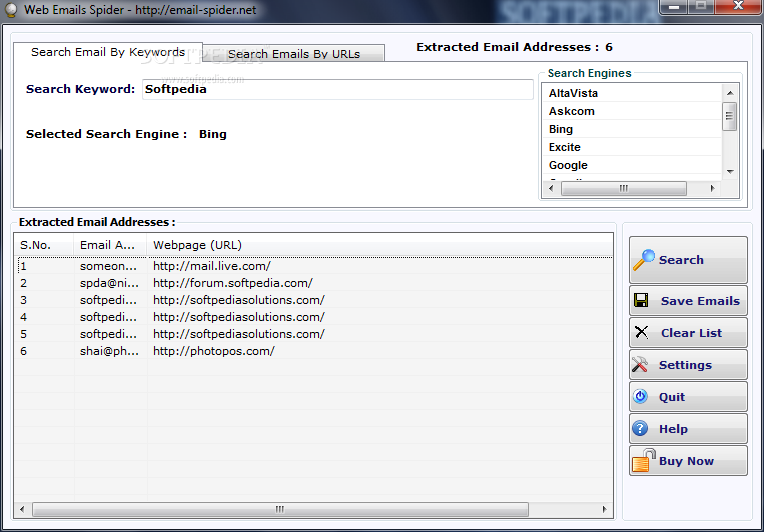Sort by S.No. column header

[x=44, y=245]
